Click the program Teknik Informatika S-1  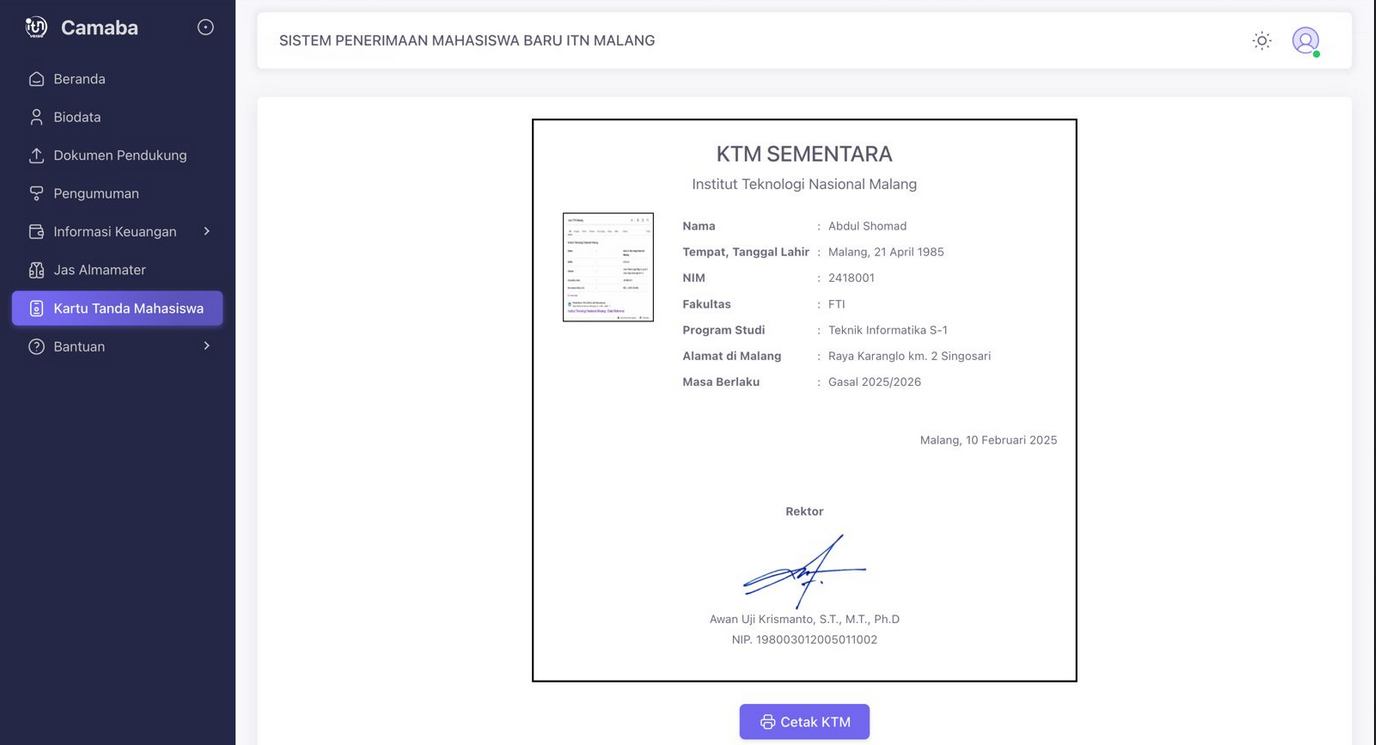pos(888,330)
